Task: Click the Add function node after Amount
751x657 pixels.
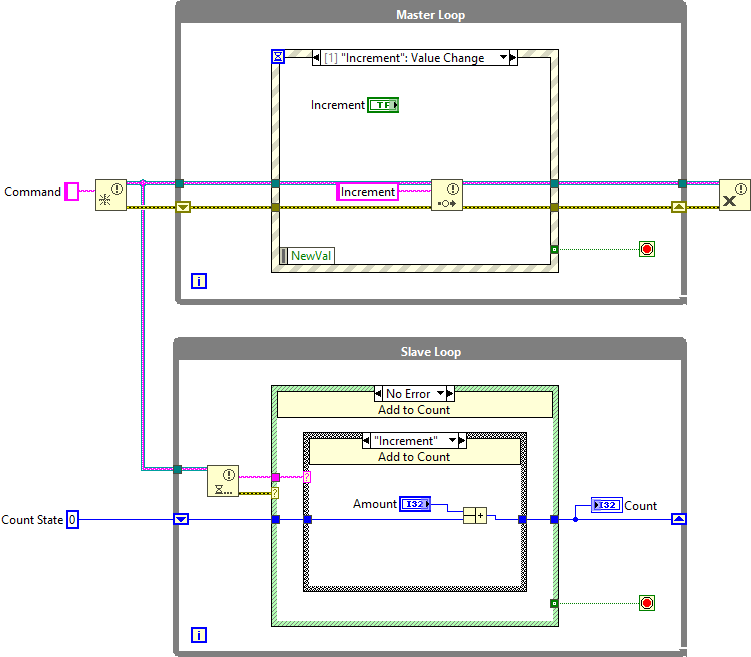Action: coord(474,515)
